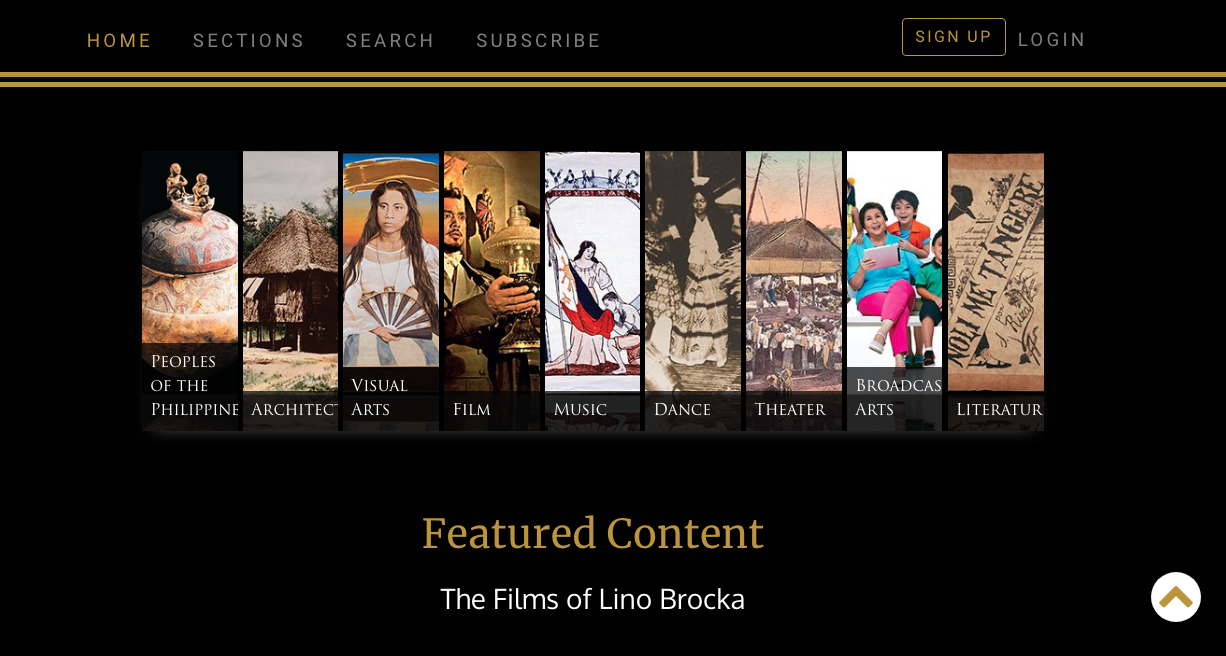Open the Dance section thumbnail
1226x656 pixels.
pos(693,291)
